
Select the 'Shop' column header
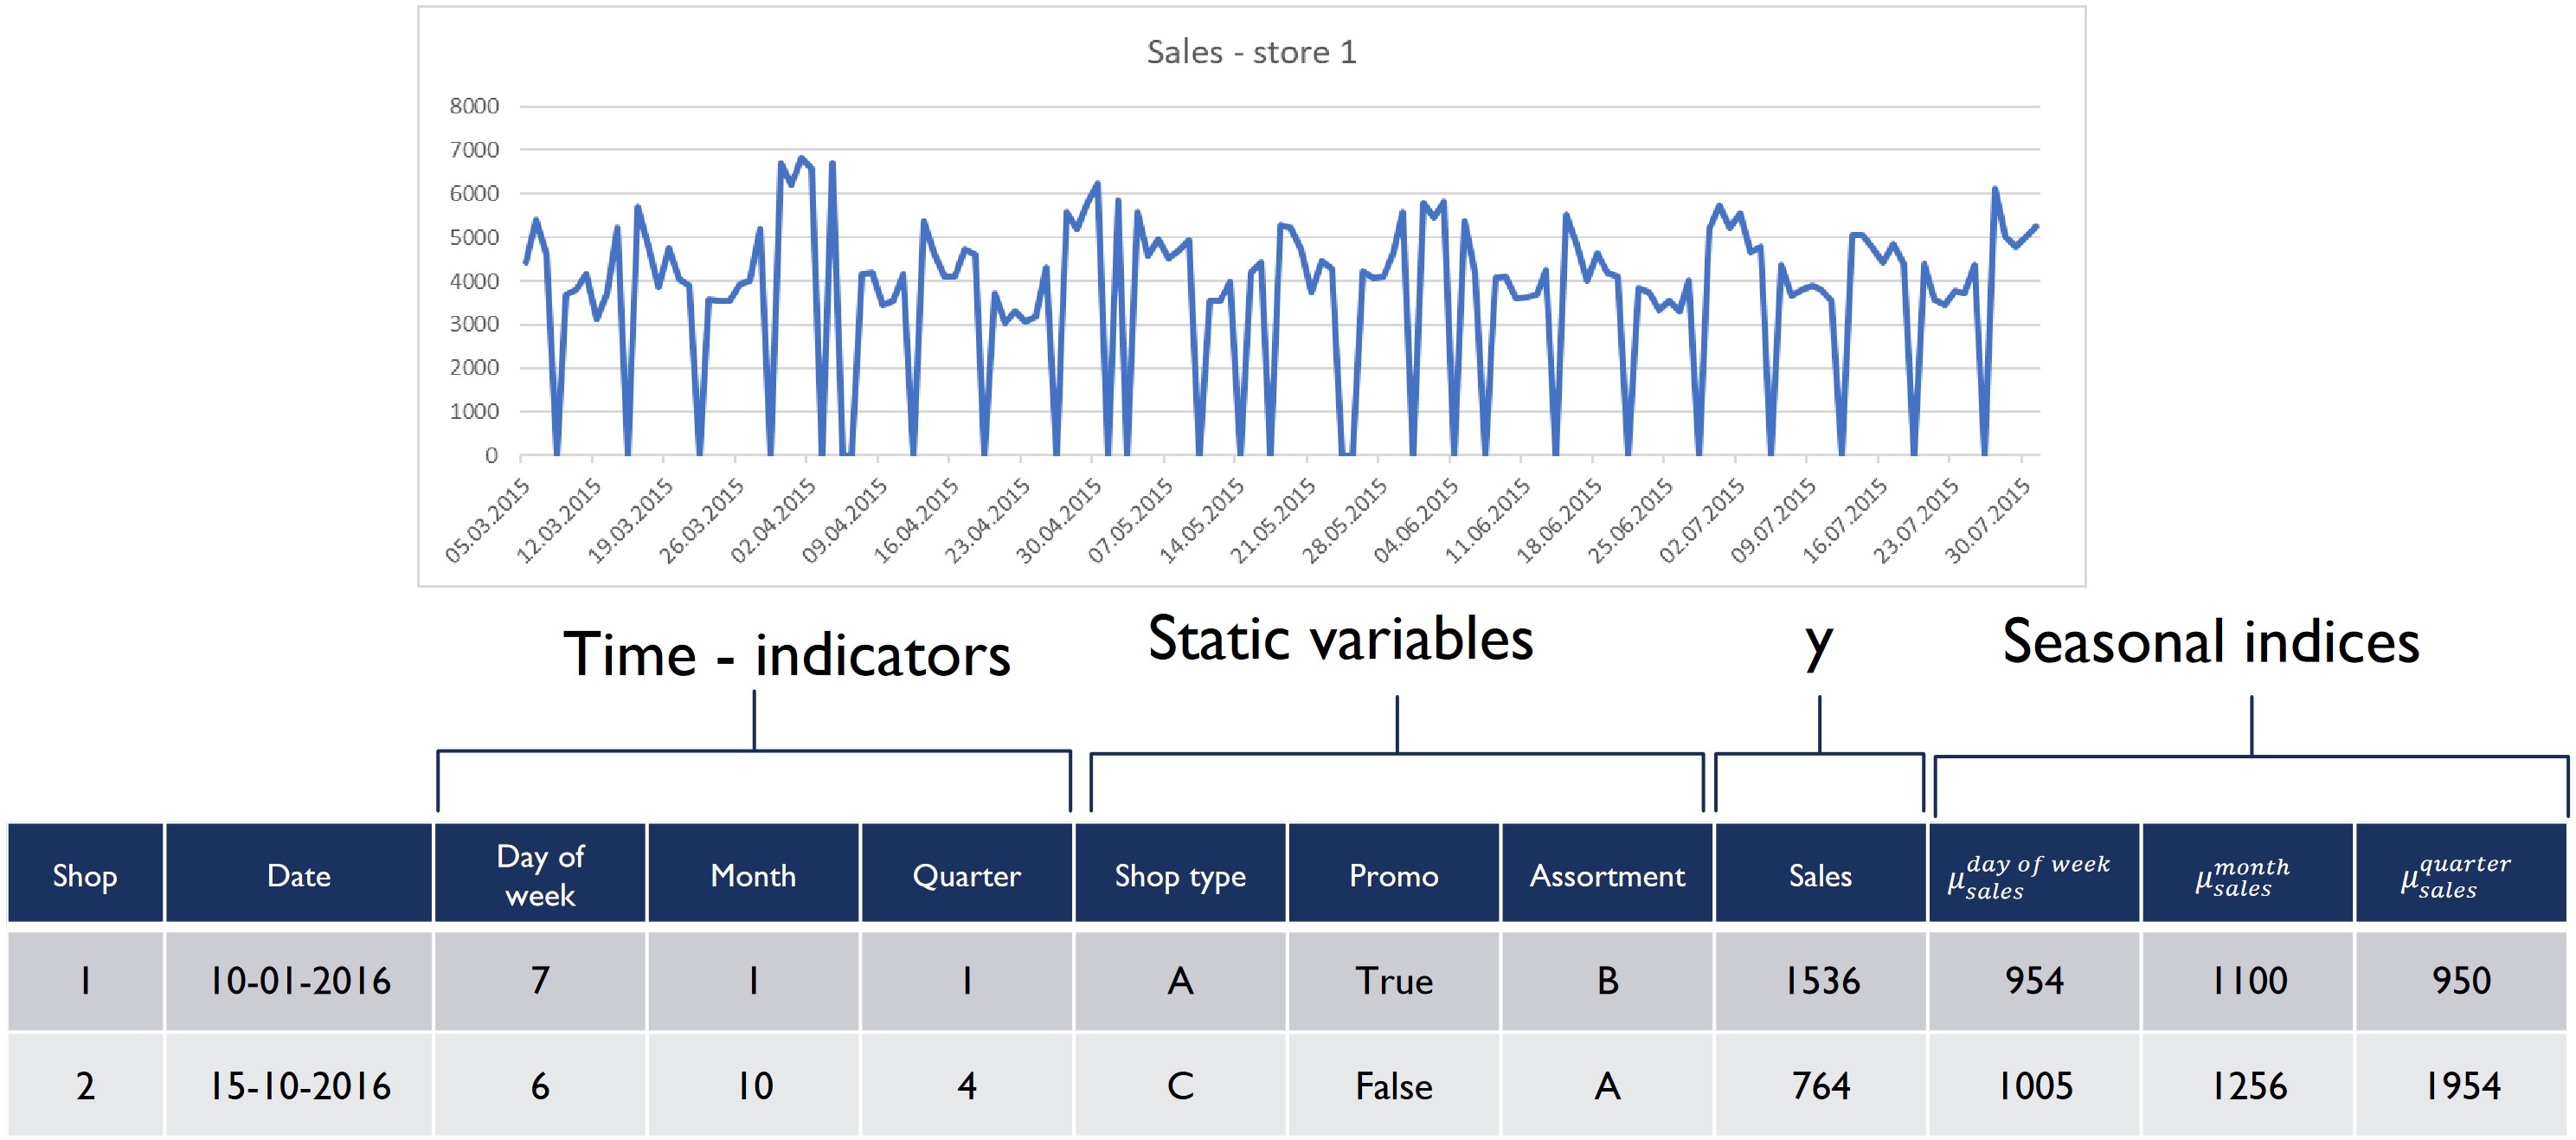(85, 875)
